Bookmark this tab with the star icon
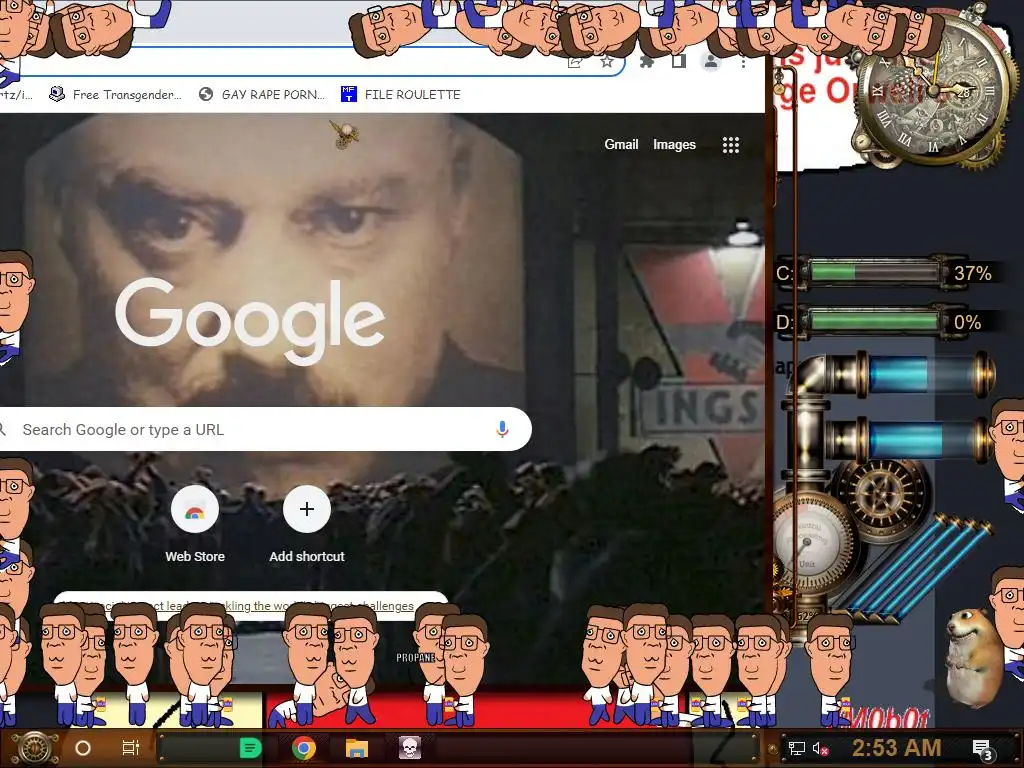1024x768 pixels. pyautogui.click(x=607, y=61)
